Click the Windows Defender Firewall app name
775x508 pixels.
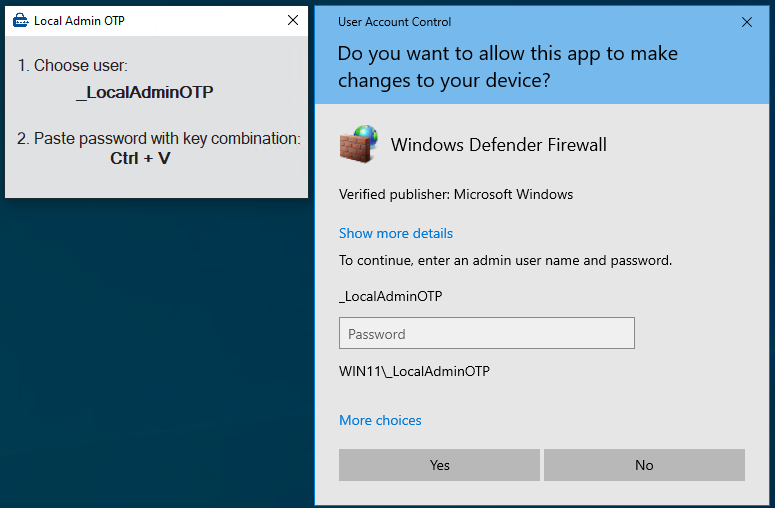pyautogui.click(x=499, y=145)
